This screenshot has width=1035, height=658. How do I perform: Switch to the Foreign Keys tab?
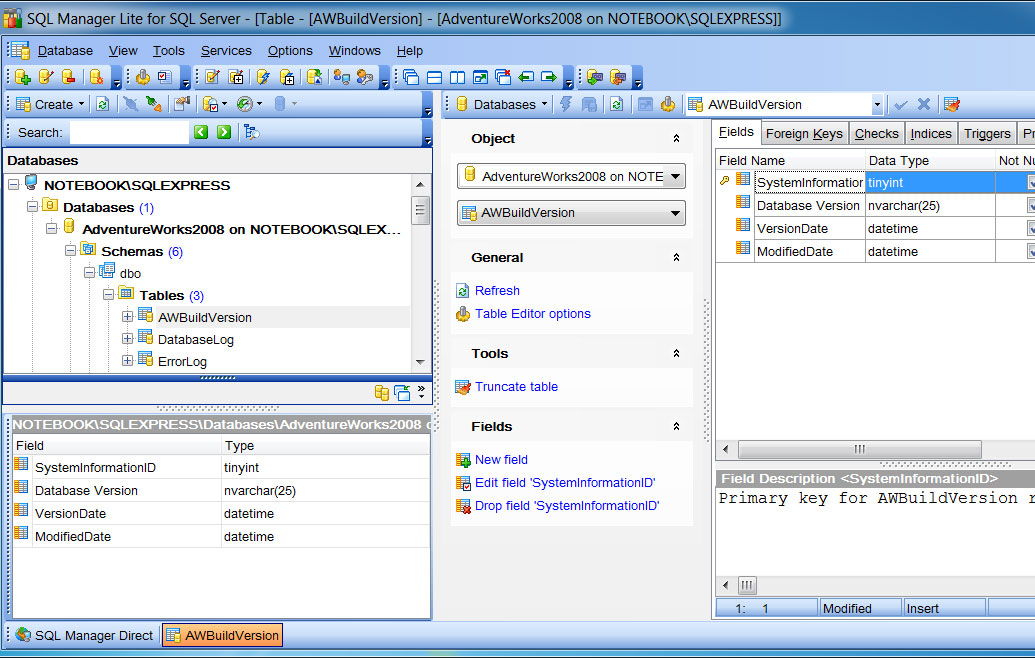point(804,134)
